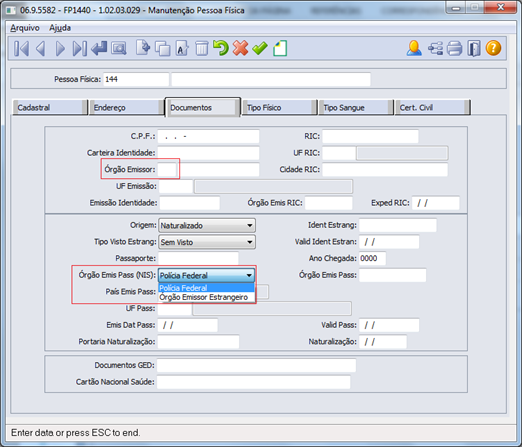Select the Documentos tab
Viewport: 522px width, 447px height.
(x=203, y=107)
